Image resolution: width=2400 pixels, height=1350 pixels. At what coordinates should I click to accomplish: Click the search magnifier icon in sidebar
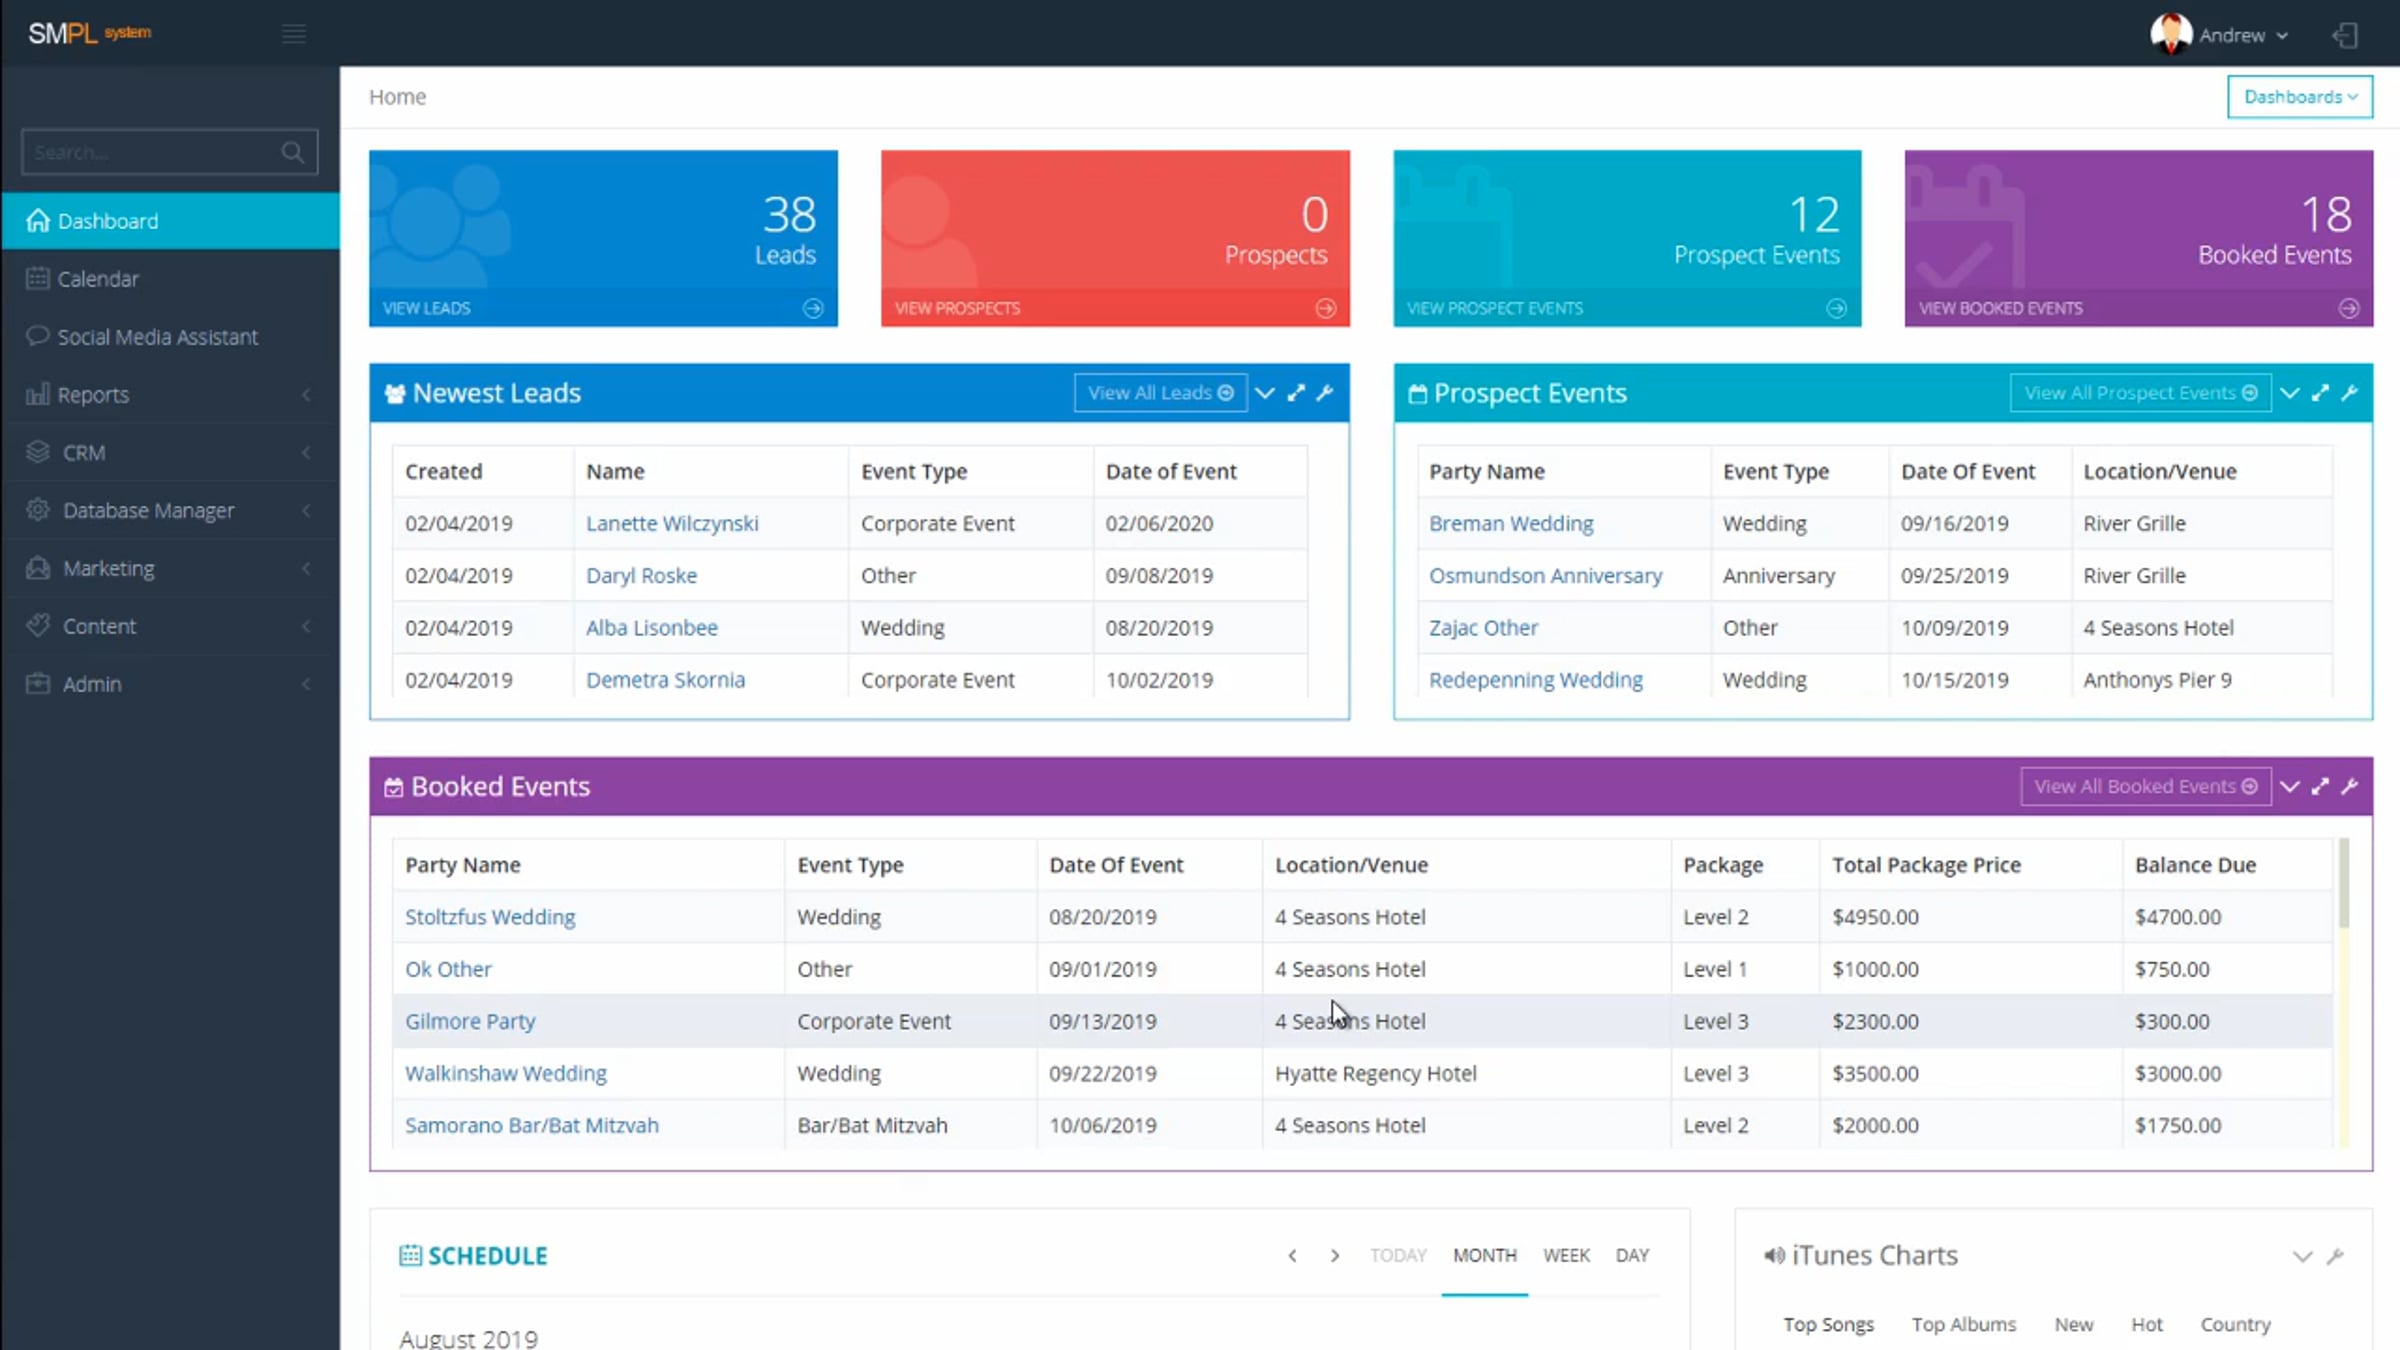292,152
